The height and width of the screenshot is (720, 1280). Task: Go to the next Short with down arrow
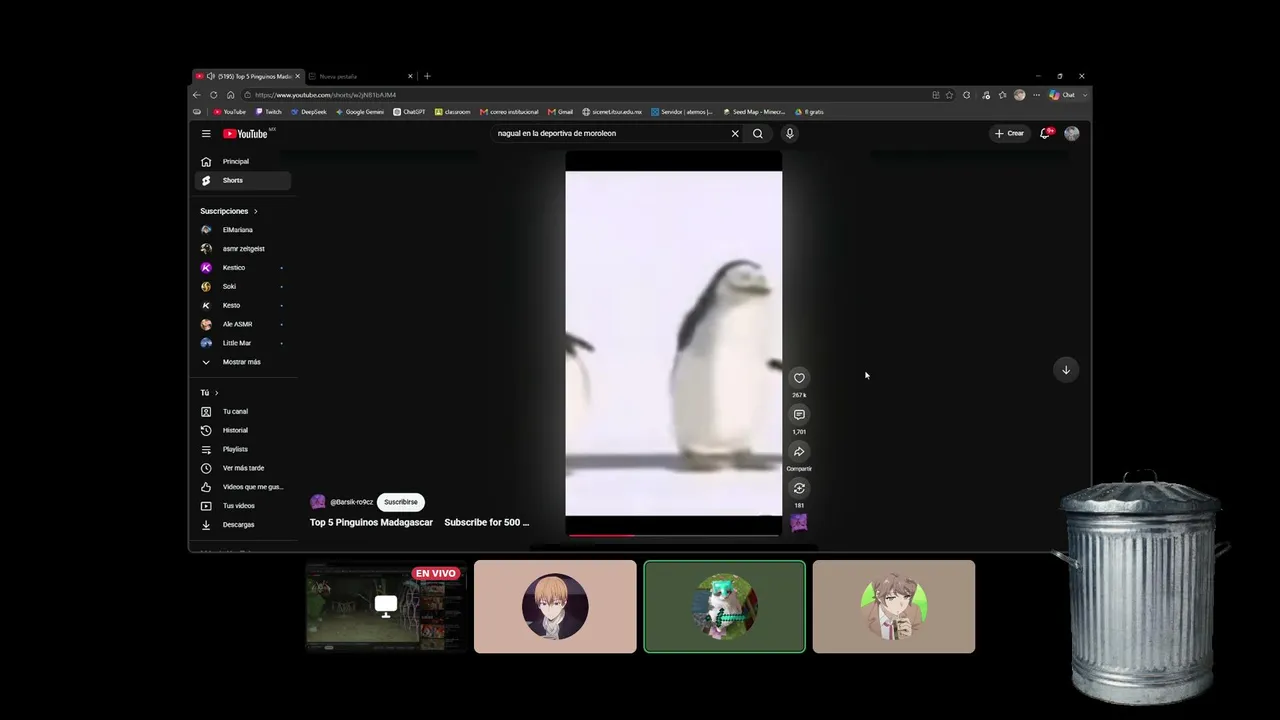(1066, 370)
